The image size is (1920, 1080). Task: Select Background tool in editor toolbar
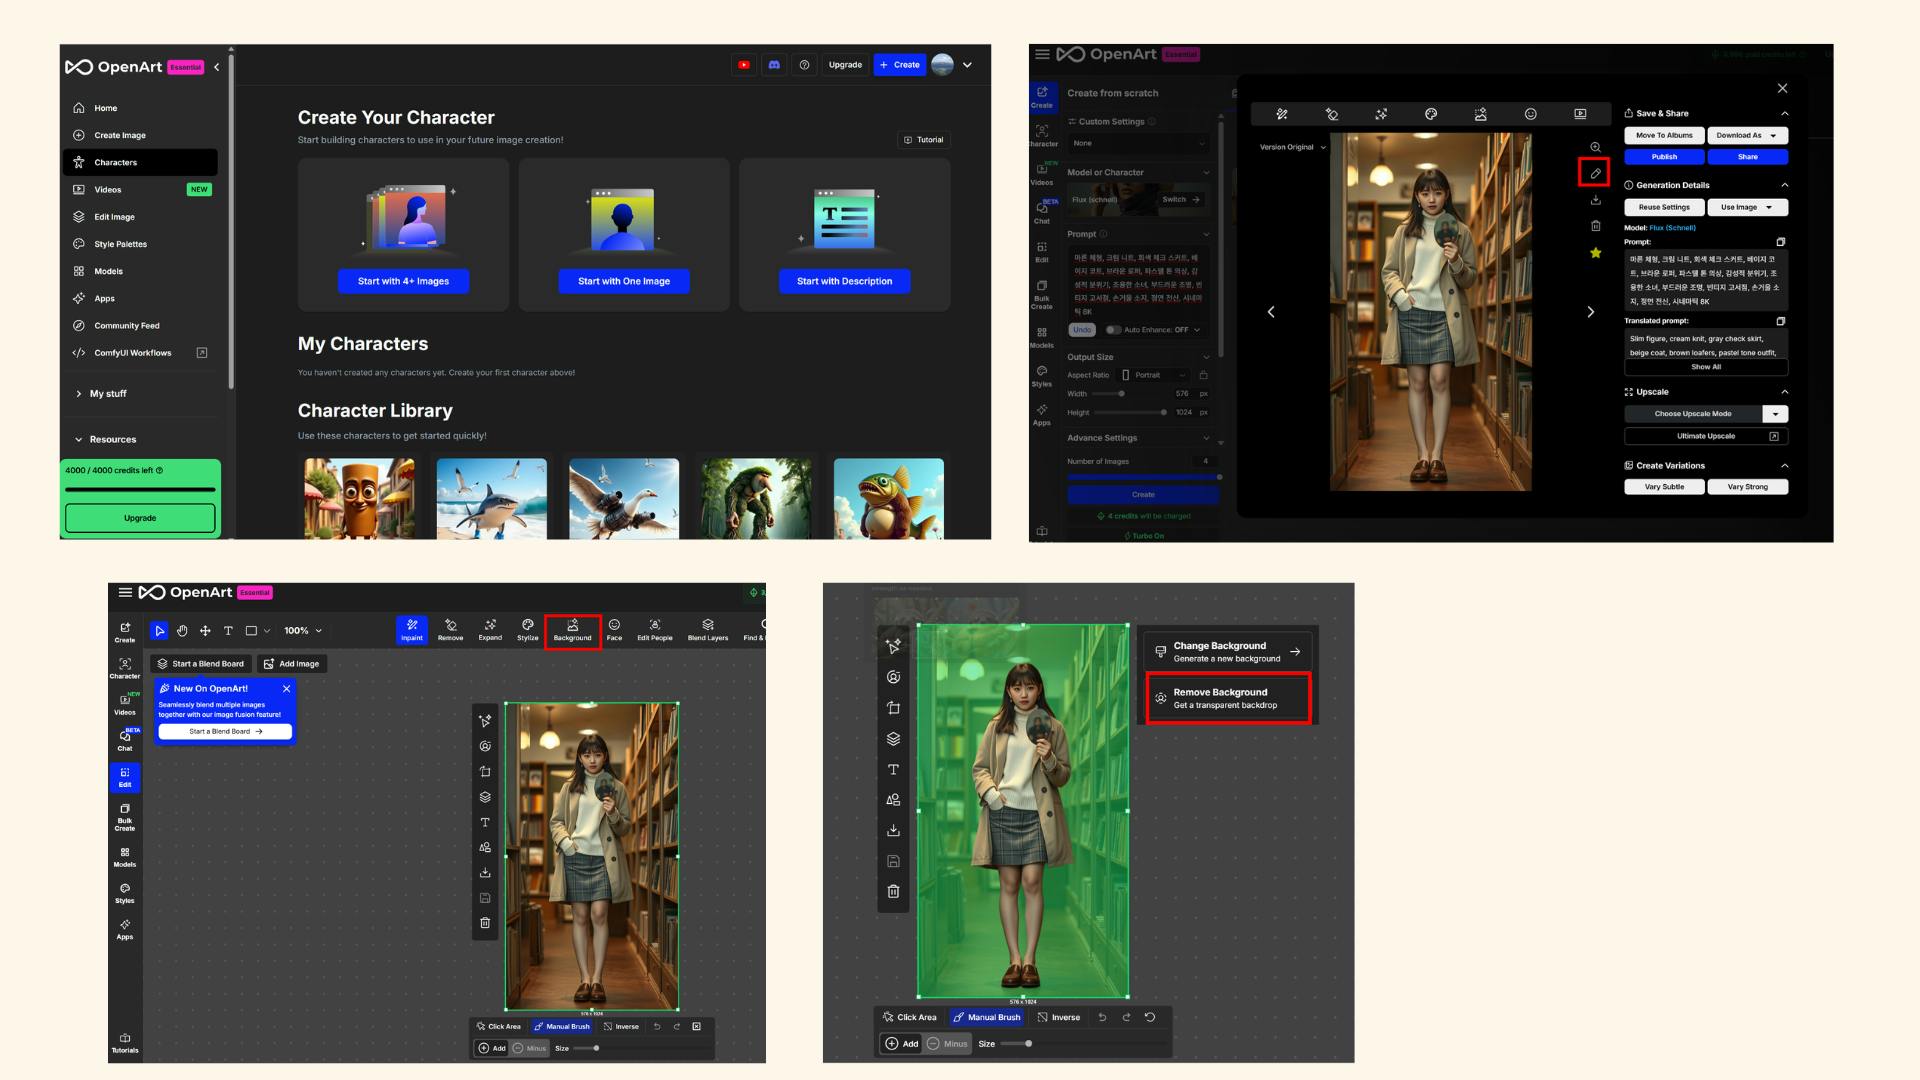coord(573,631)
